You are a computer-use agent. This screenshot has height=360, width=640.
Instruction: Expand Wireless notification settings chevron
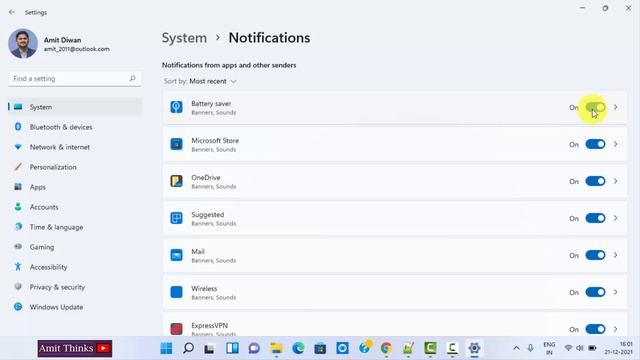616,292
